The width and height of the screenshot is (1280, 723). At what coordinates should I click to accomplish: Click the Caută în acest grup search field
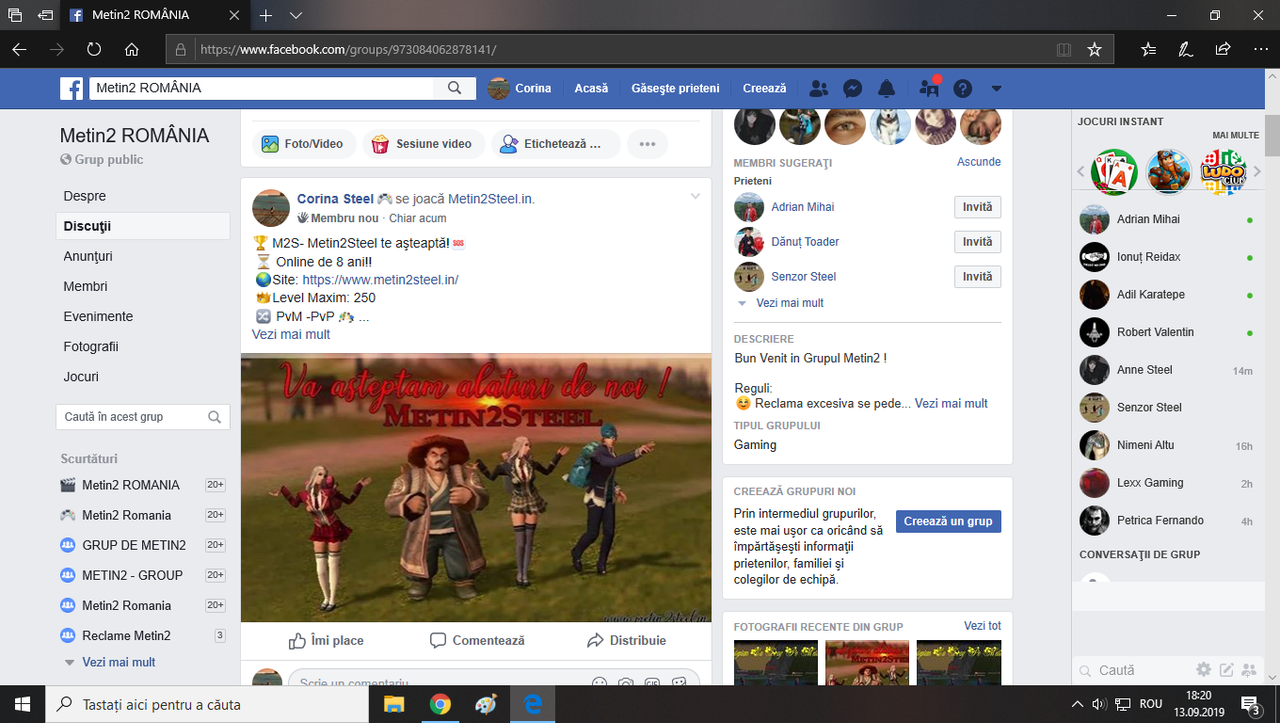point(143,417)
